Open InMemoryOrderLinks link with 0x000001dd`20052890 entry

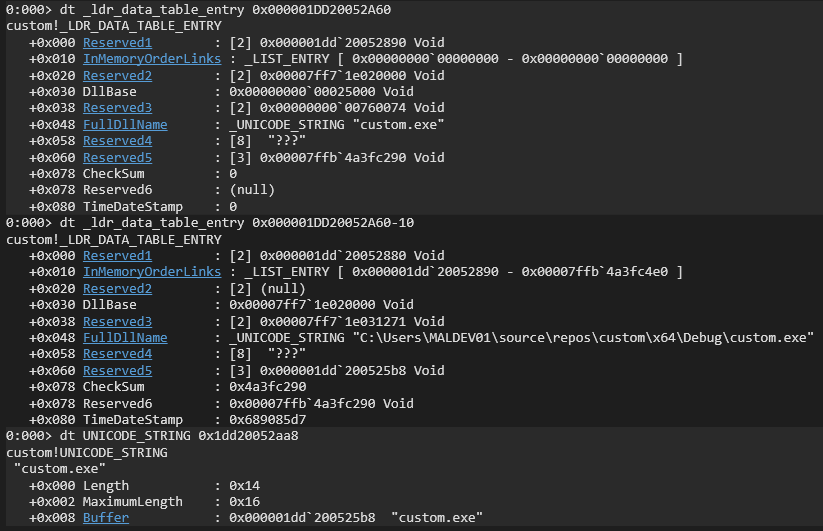pos(152,272)
